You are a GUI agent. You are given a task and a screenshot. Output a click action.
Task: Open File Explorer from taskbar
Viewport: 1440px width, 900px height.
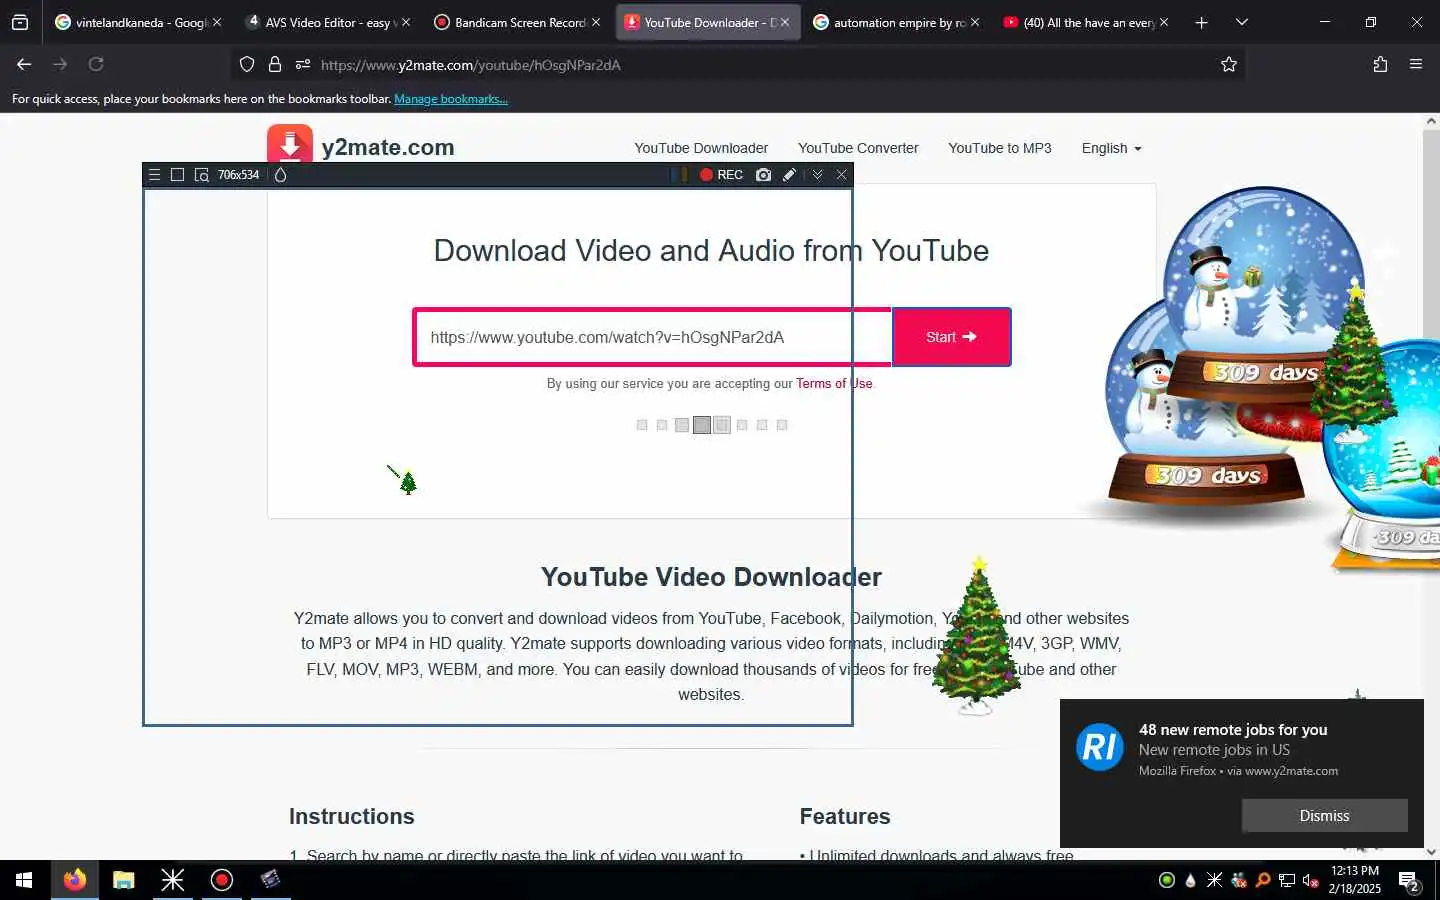click(124, 880)
